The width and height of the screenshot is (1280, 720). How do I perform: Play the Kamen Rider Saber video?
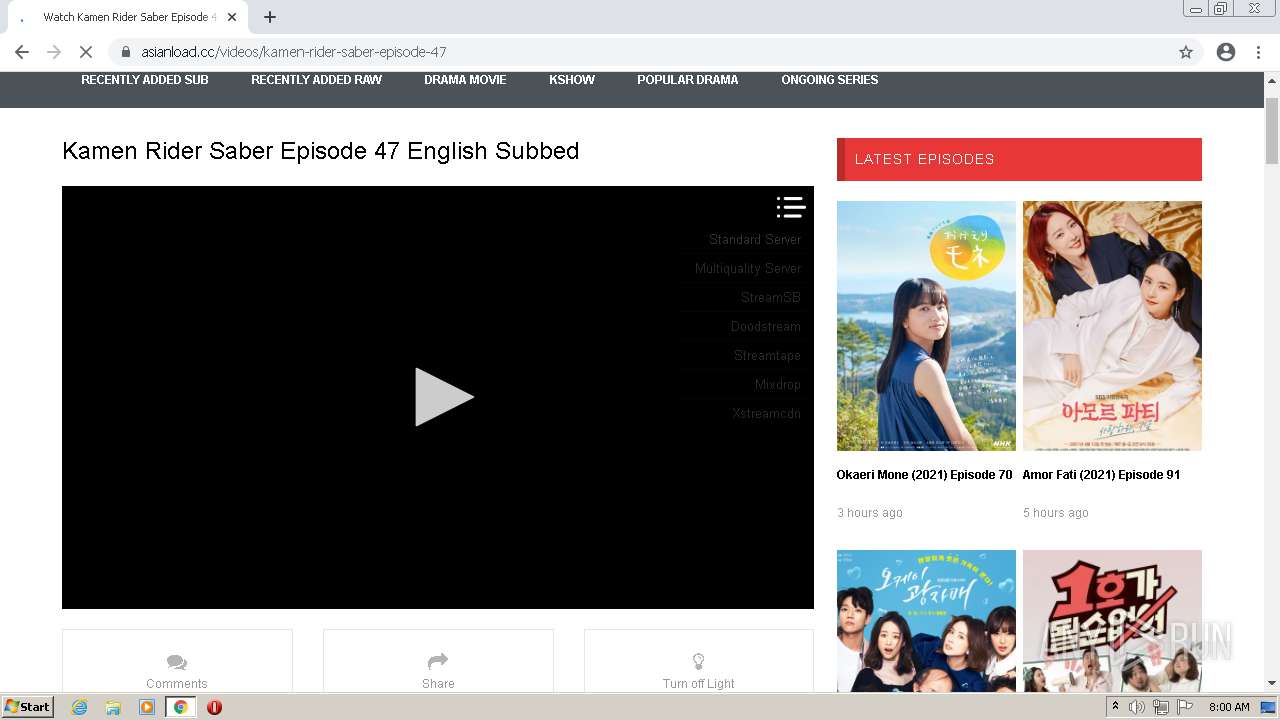coord(444,397)
